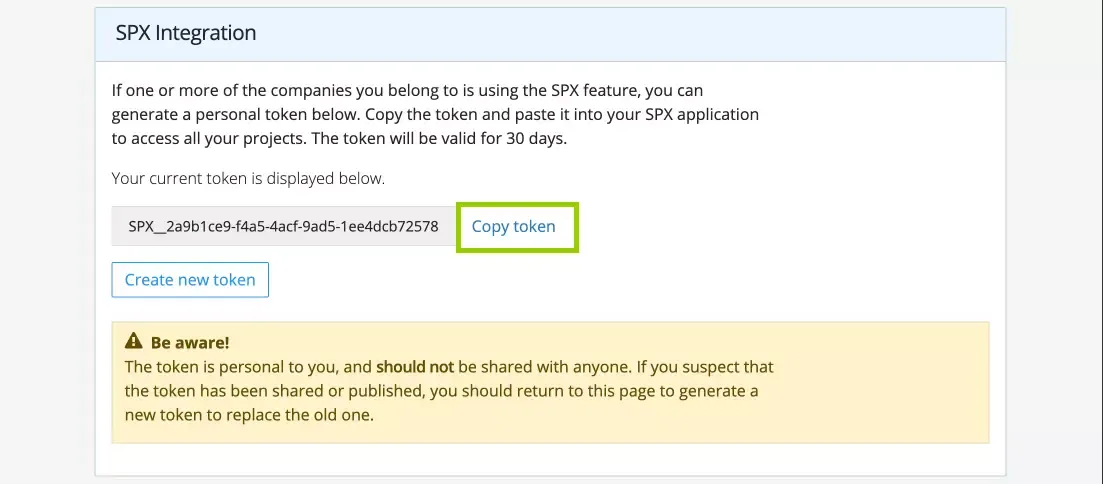This screenshot has width=1103, height=484.
Task: Click the 'should not' bold warning text
Action: click(415, 367)
